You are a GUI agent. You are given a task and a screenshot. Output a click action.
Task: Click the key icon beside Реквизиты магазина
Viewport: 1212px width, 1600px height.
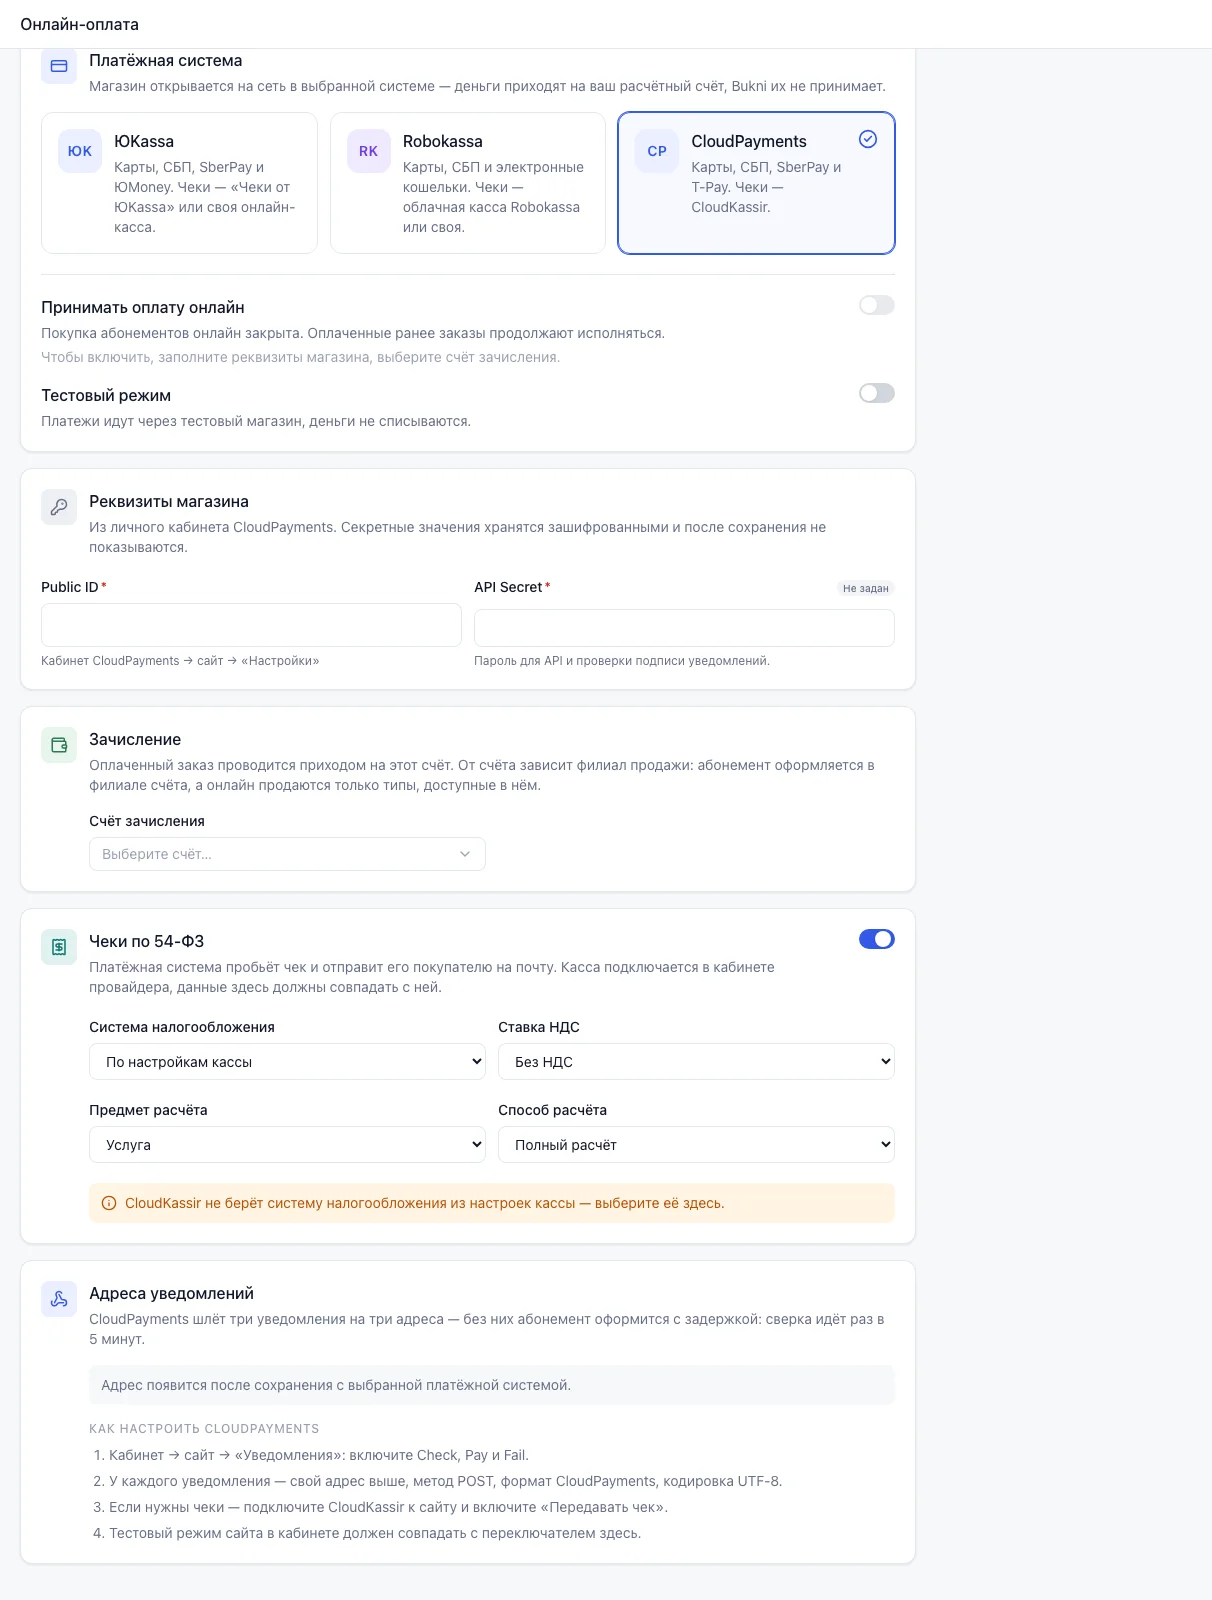pyautogui.click(x=59, y=507)
